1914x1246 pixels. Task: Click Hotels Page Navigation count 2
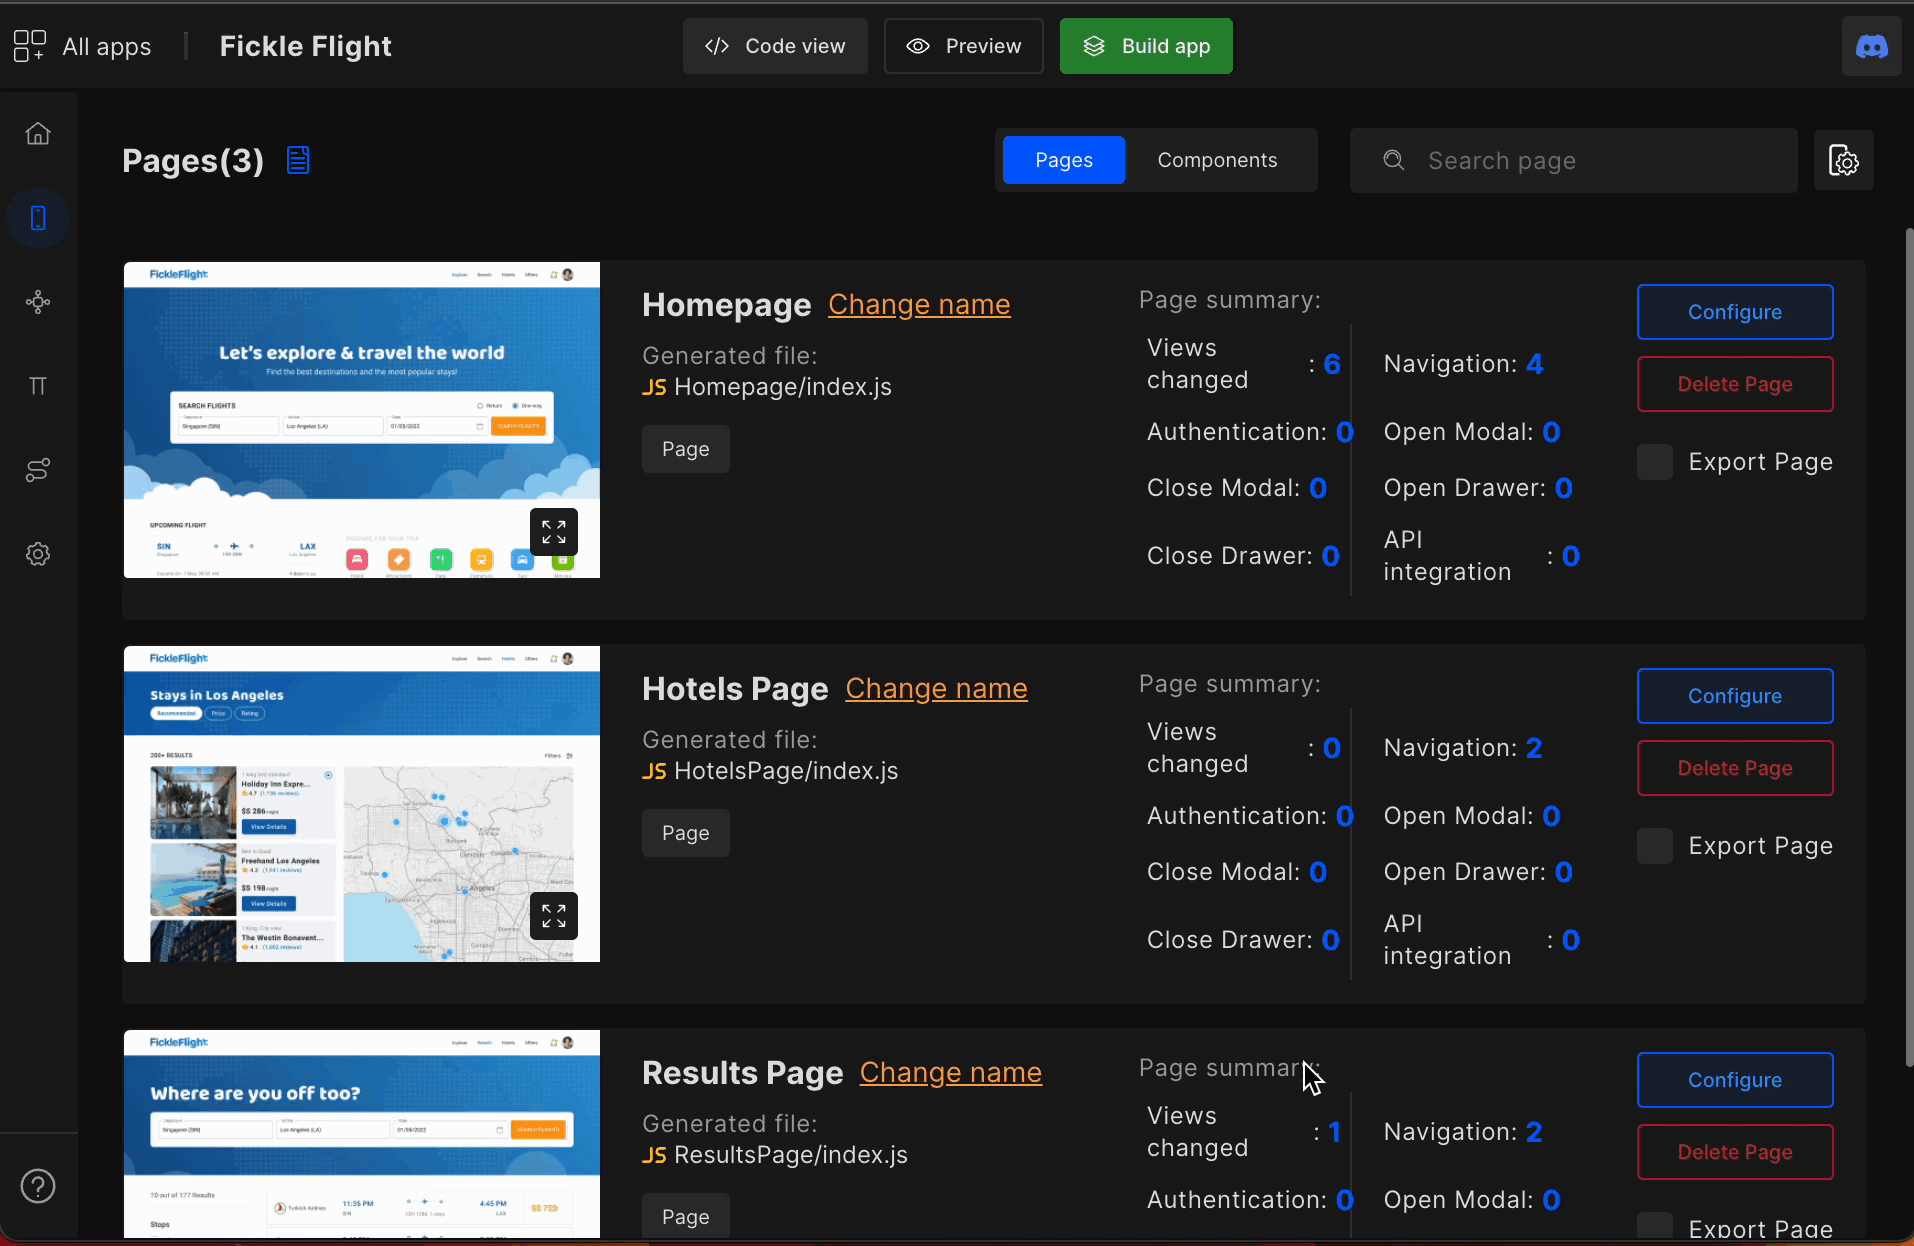[x=1534, y=748]
